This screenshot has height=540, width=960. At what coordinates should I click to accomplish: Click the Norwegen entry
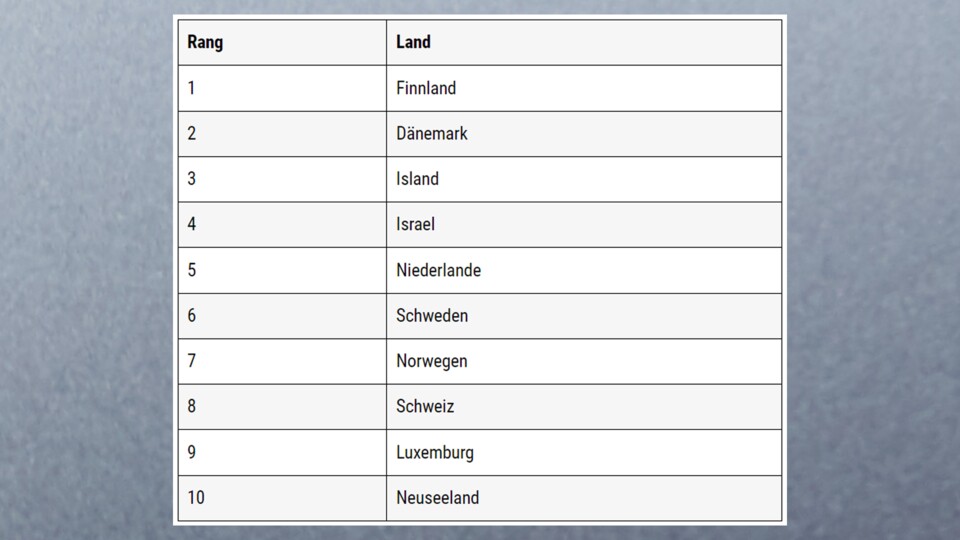point(432,361)
